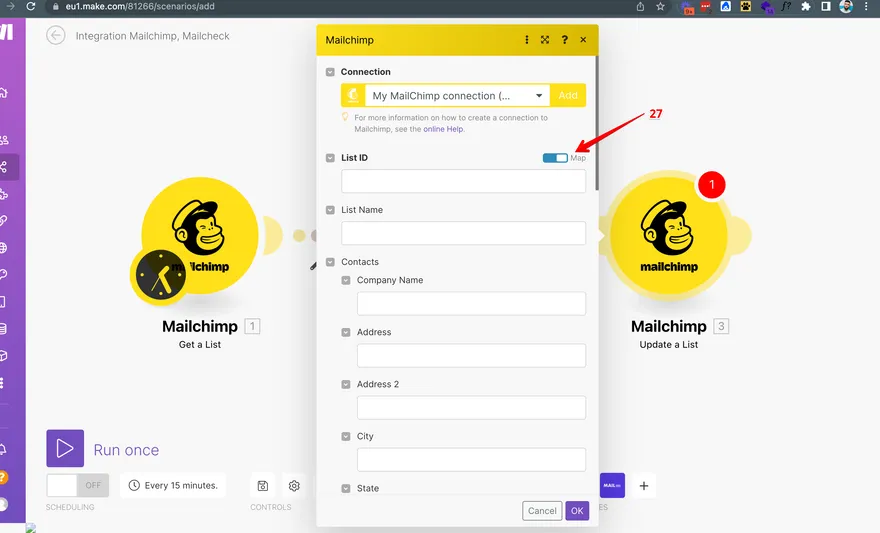Toggle the City checkbox
Image resolution: width=880 pixels, height=533 pixels.
coord(346,436)
